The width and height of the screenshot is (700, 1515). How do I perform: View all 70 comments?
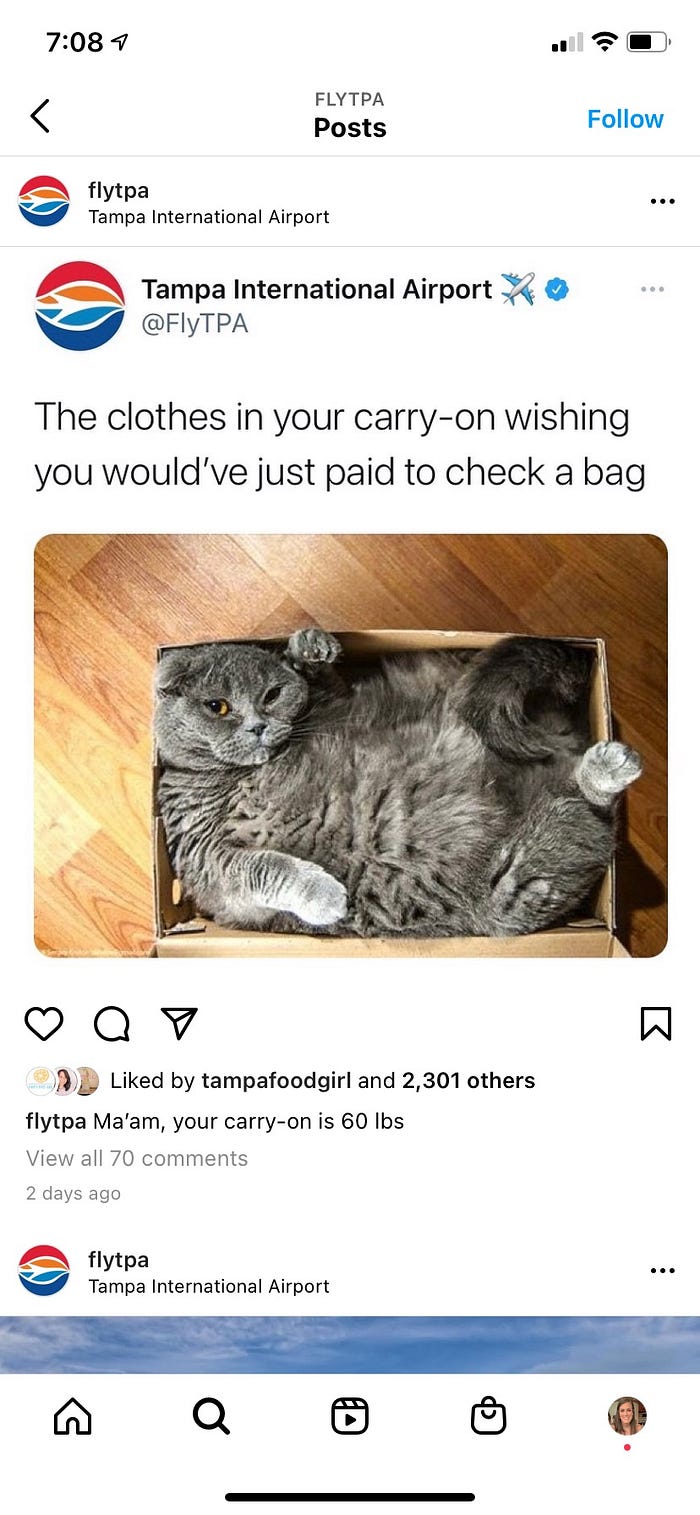(137, 1158)
